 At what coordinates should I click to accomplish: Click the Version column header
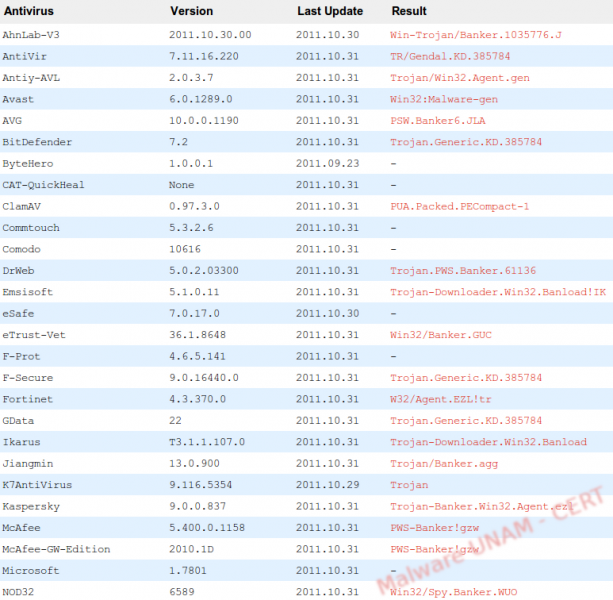click(x=191, y=11)
